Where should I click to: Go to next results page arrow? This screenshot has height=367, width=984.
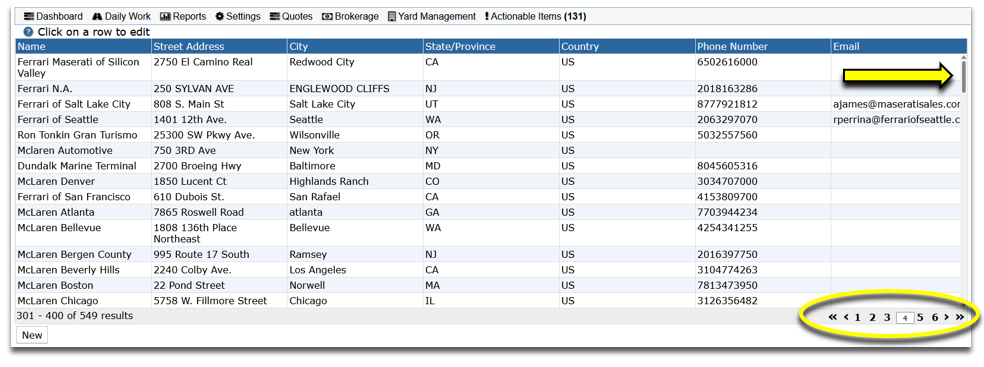946,317
